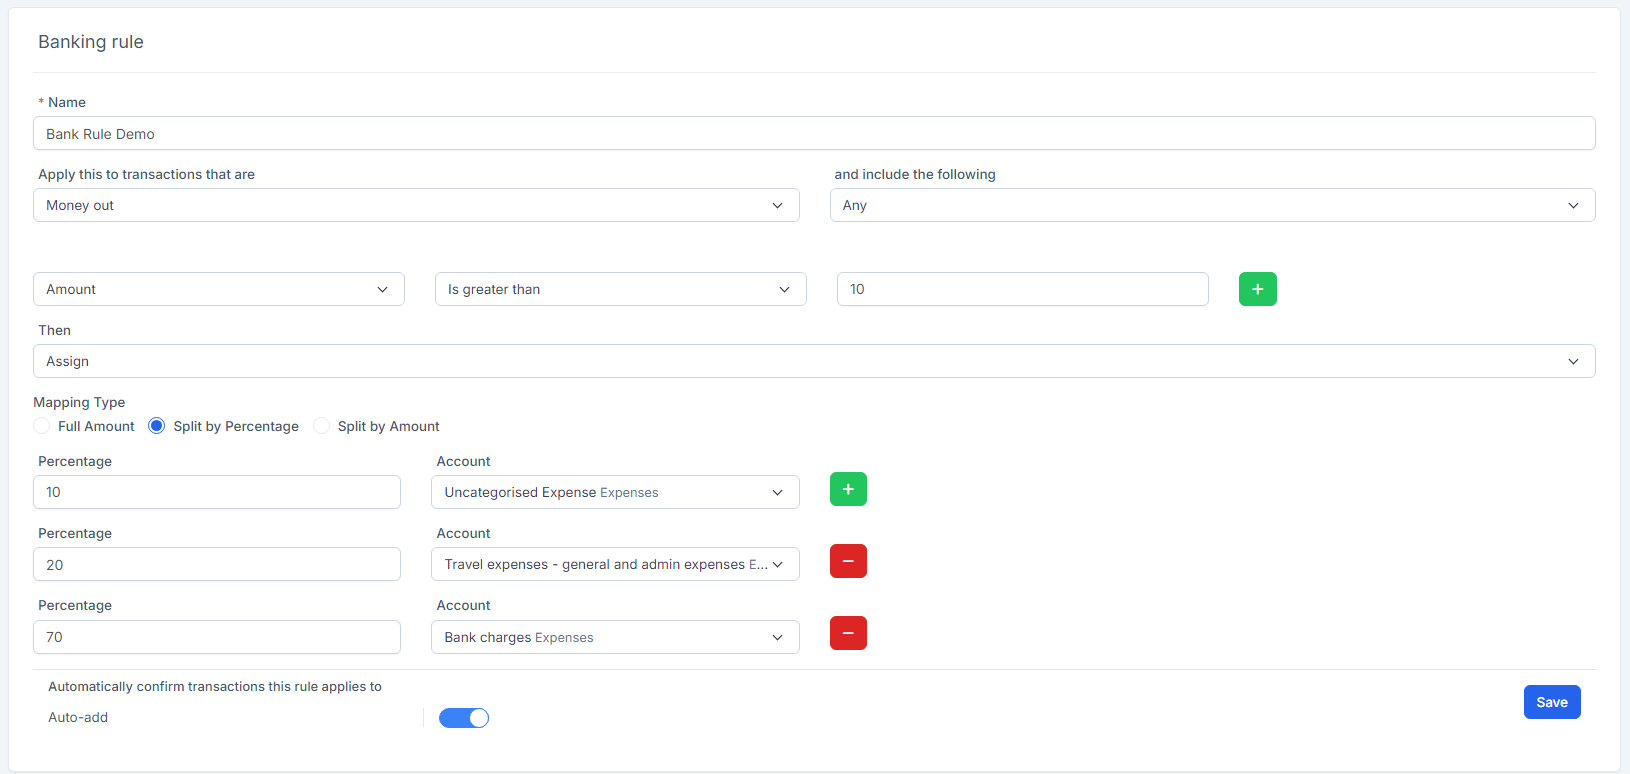This screenshot has width=1630, height=774.
Task: Choose Split by Amount radio button
Action: [322, 426]
